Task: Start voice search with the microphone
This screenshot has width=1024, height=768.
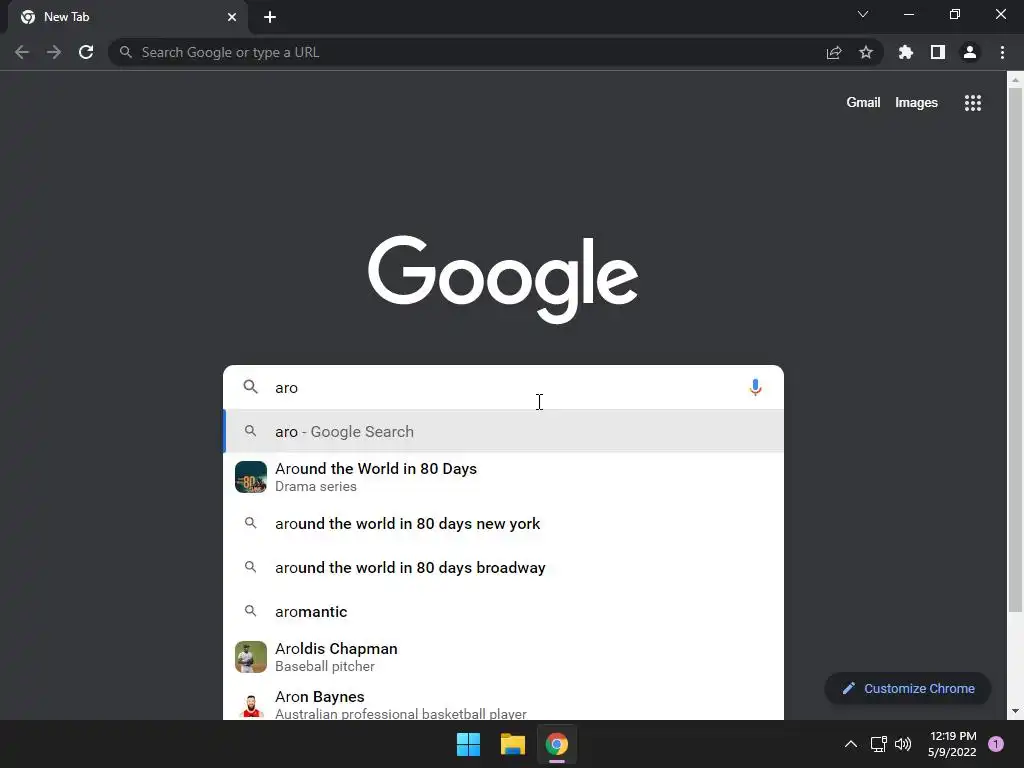Action: tap(755, 387)
